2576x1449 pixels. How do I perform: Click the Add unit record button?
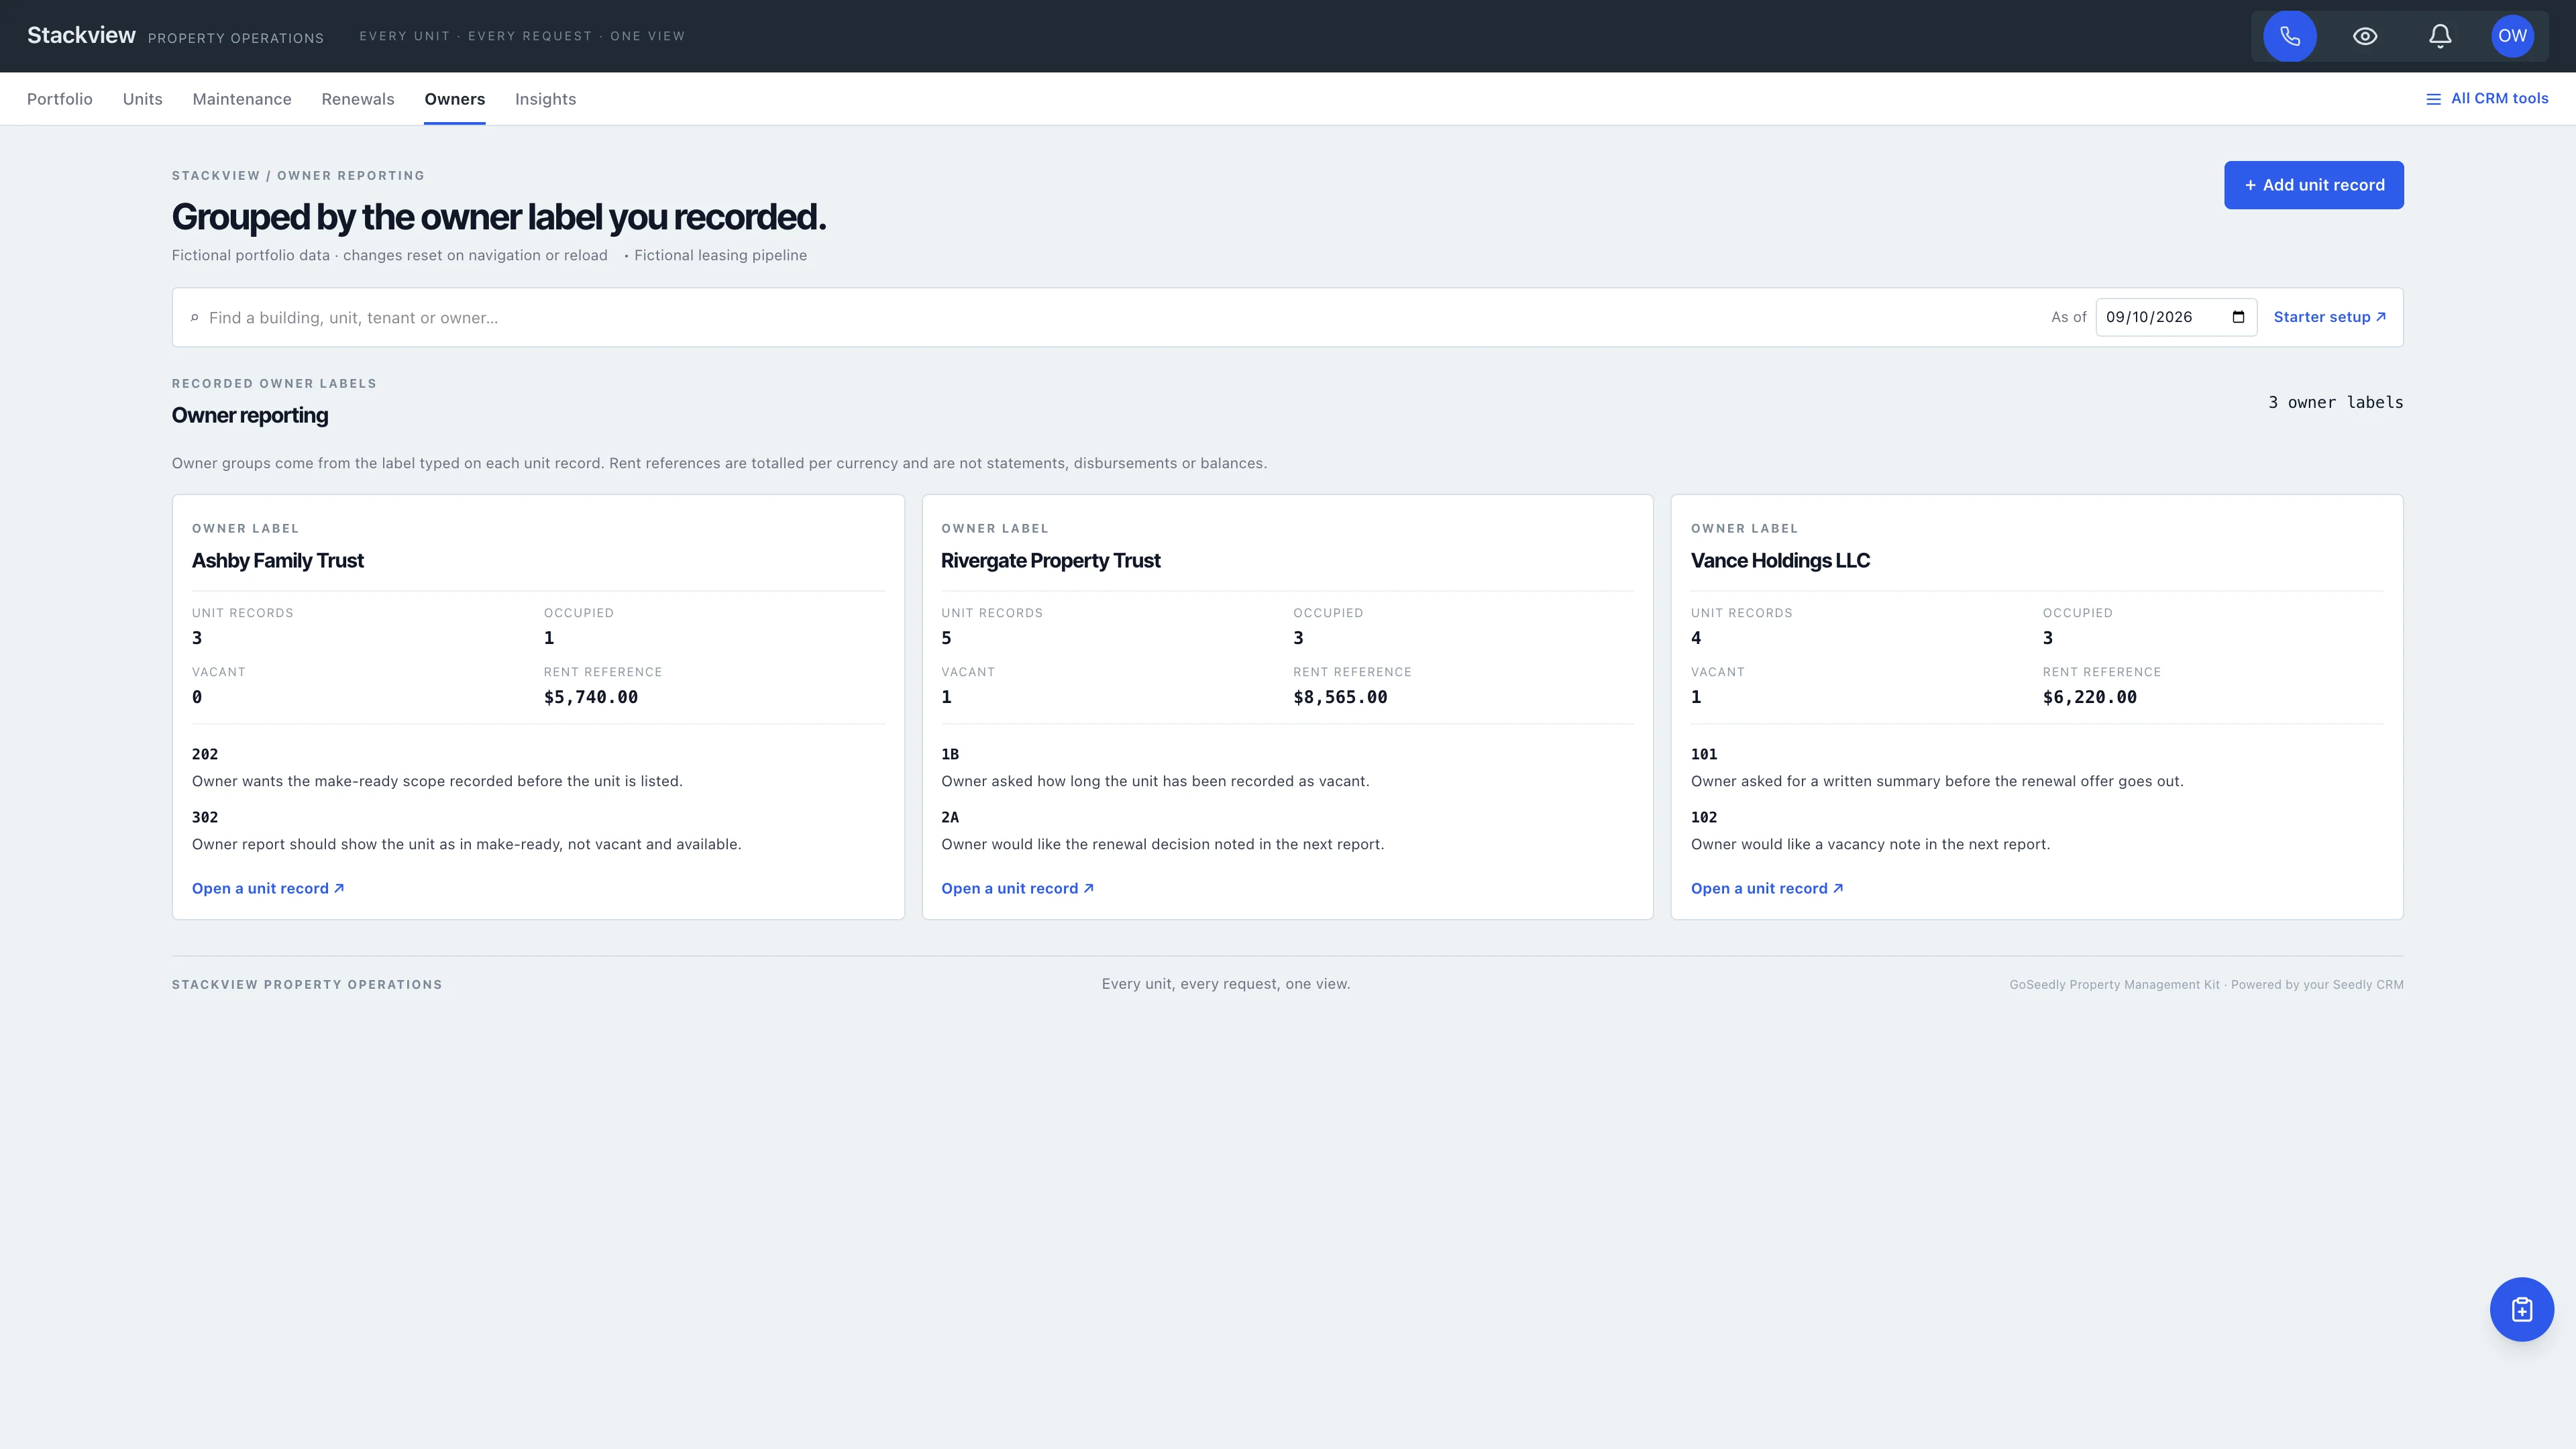click(2314, 185)
